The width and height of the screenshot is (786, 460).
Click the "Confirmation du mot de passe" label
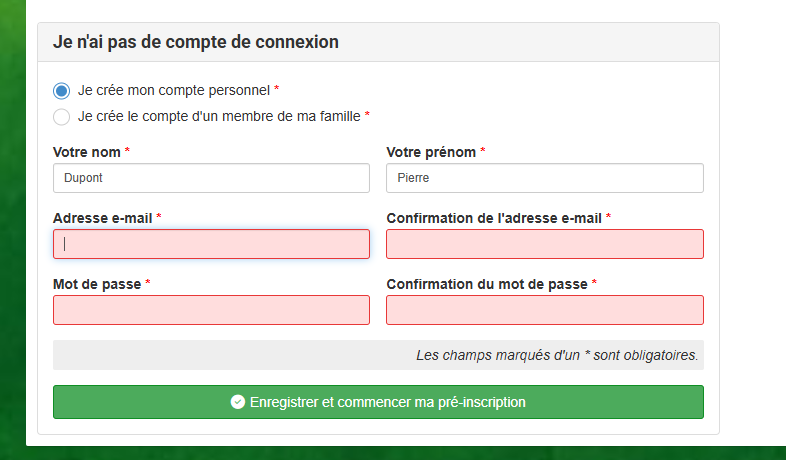click(487, 284)
